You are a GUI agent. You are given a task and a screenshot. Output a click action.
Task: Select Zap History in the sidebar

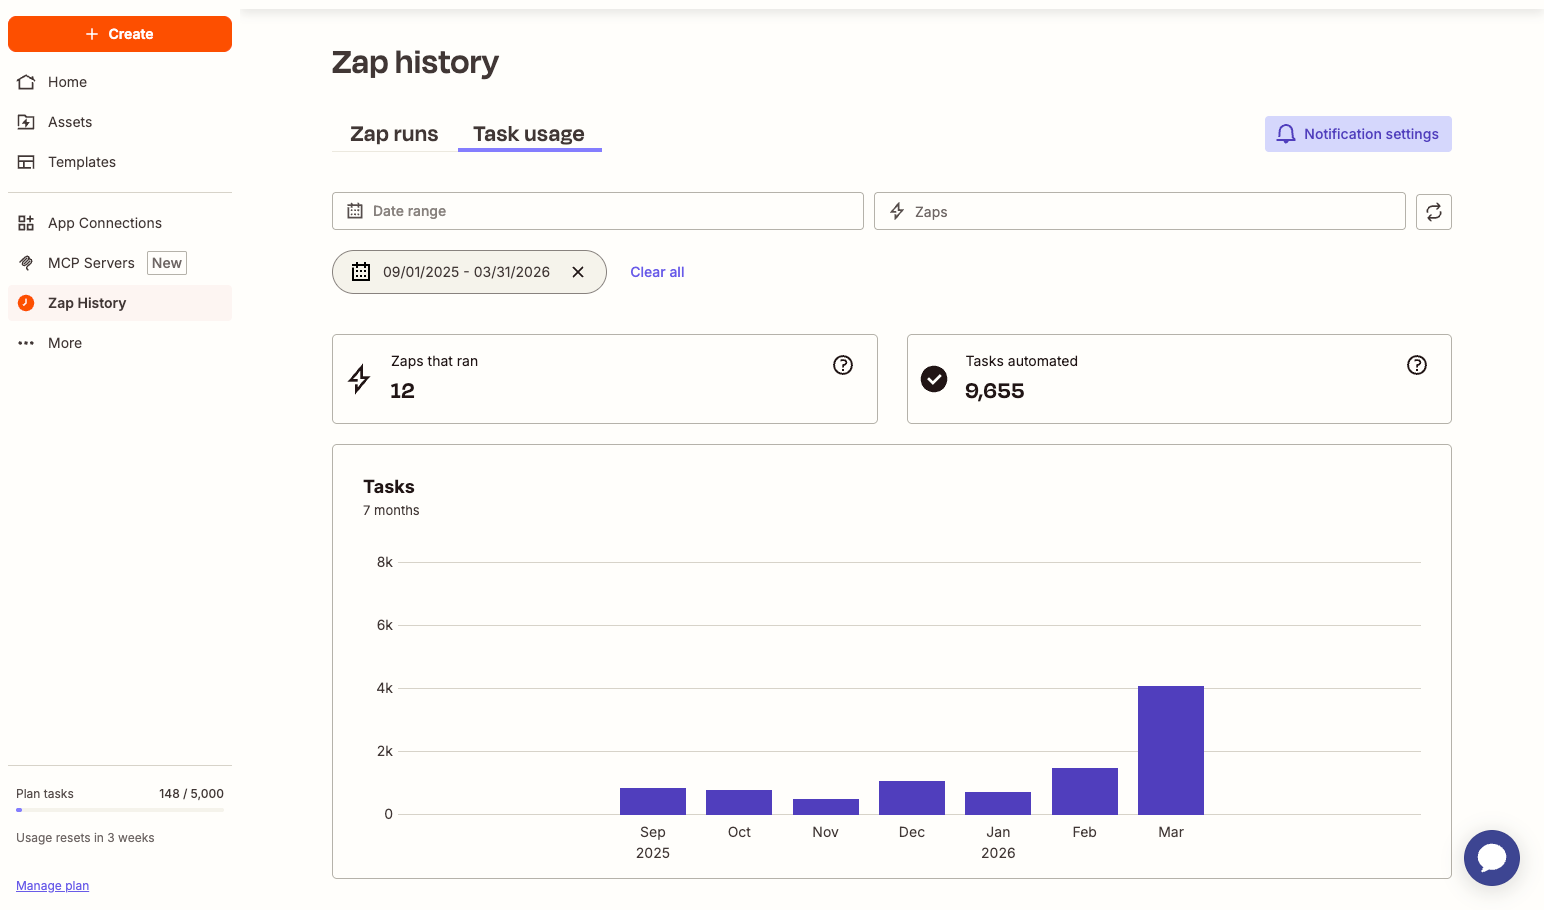(86, 302)
